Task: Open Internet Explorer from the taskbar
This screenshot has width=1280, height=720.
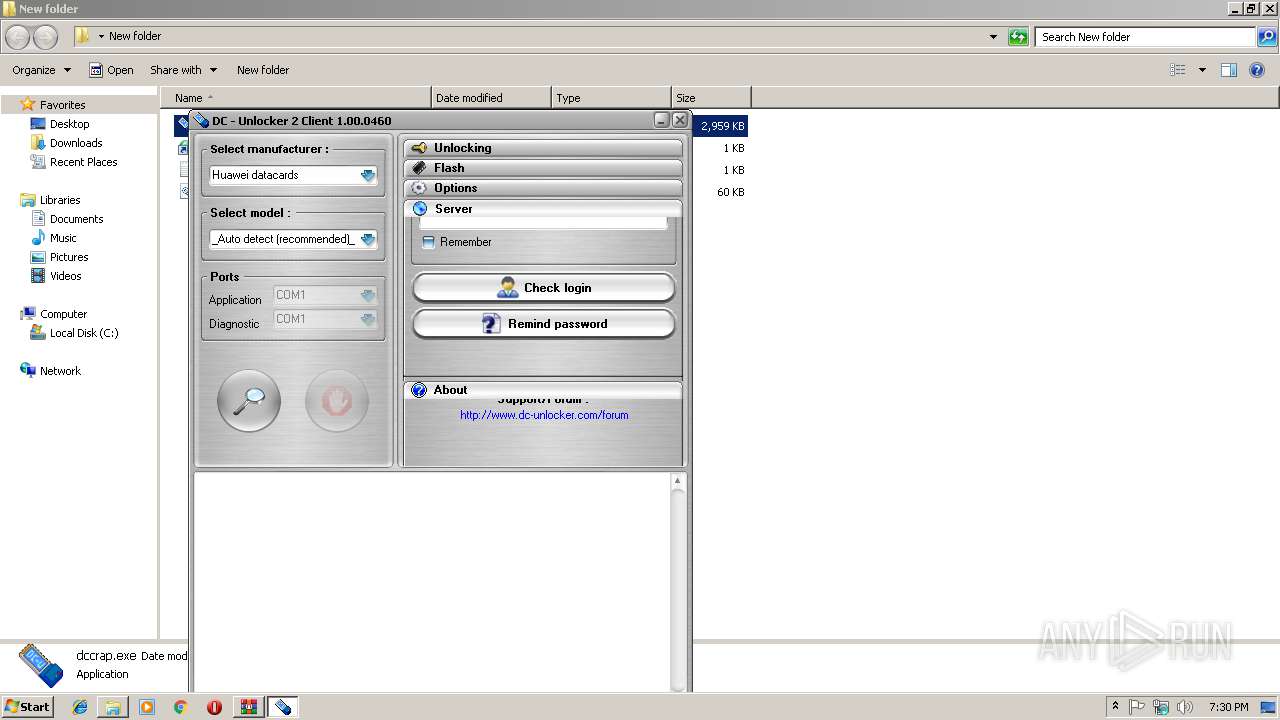Action: (x=80, y=707)
